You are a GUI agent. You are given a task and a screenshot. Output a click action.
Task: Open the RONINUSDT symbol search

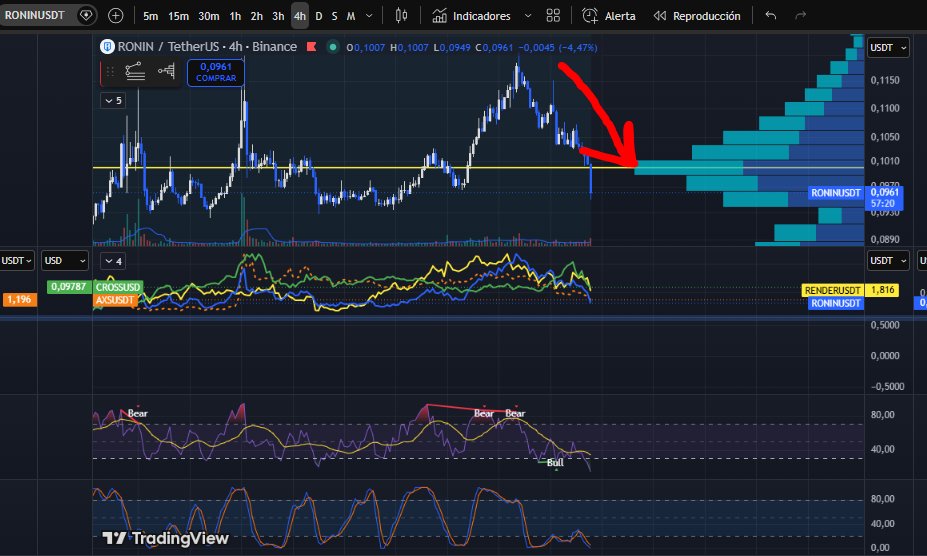pos(34,15)
